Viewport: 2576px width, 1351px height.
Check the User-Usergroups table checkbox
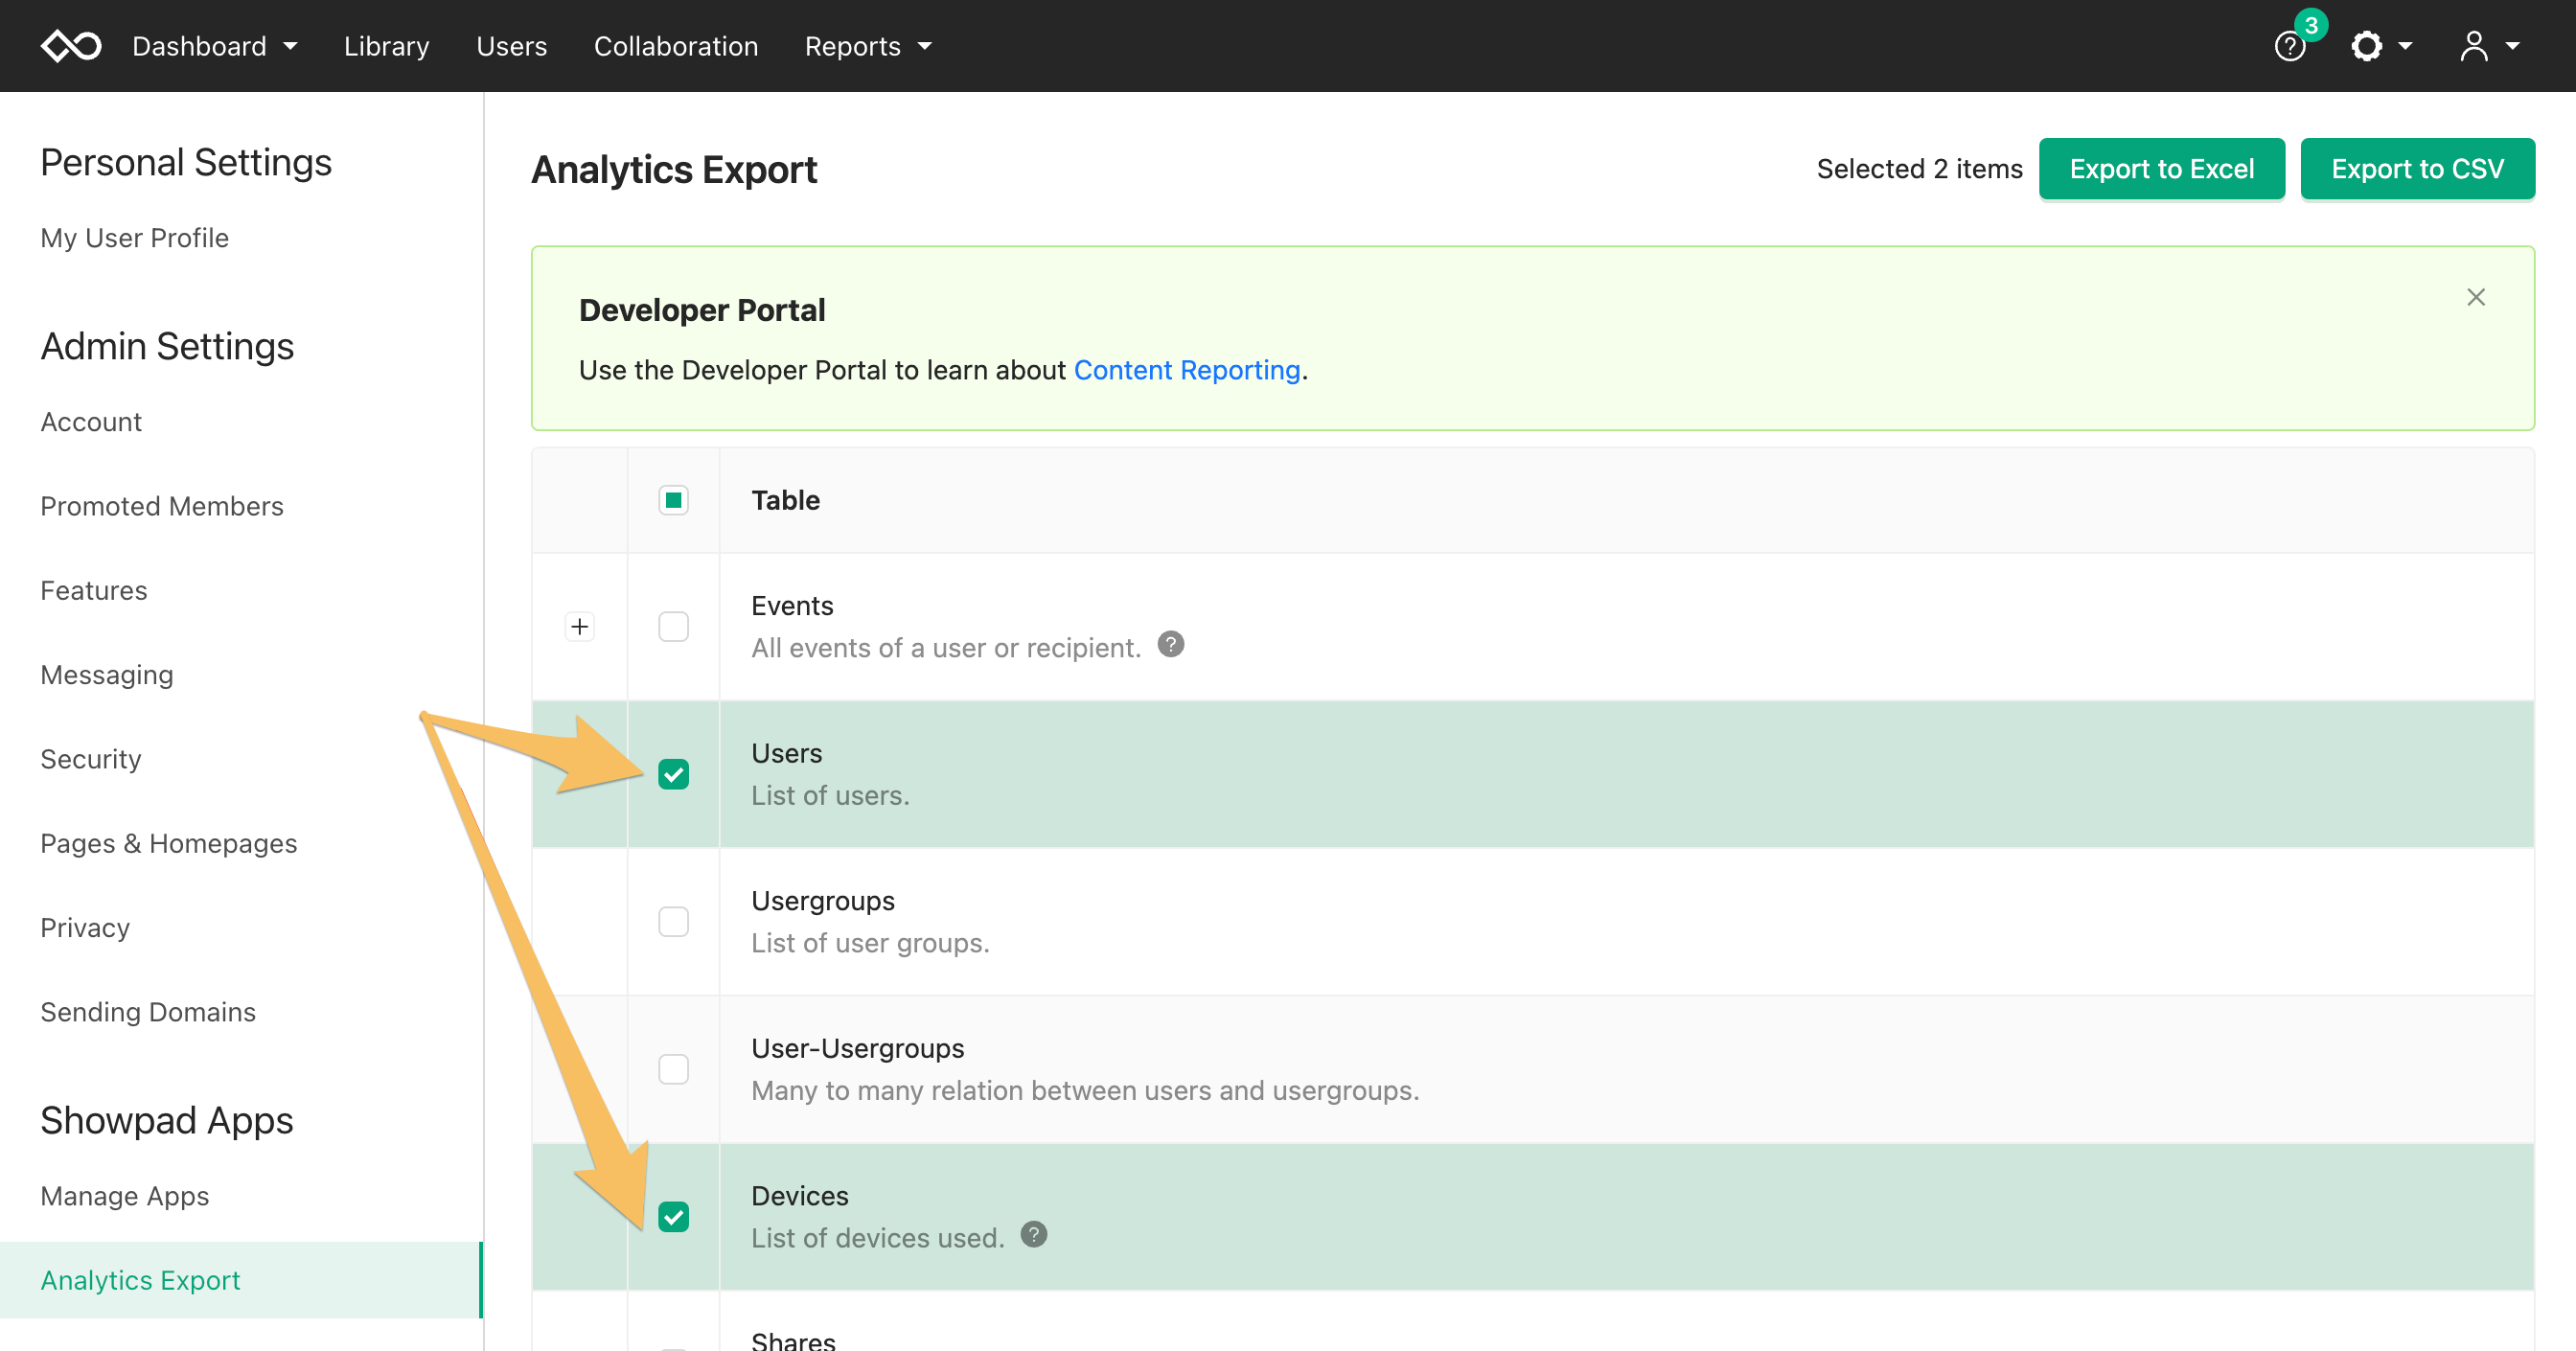(673, 1069)
